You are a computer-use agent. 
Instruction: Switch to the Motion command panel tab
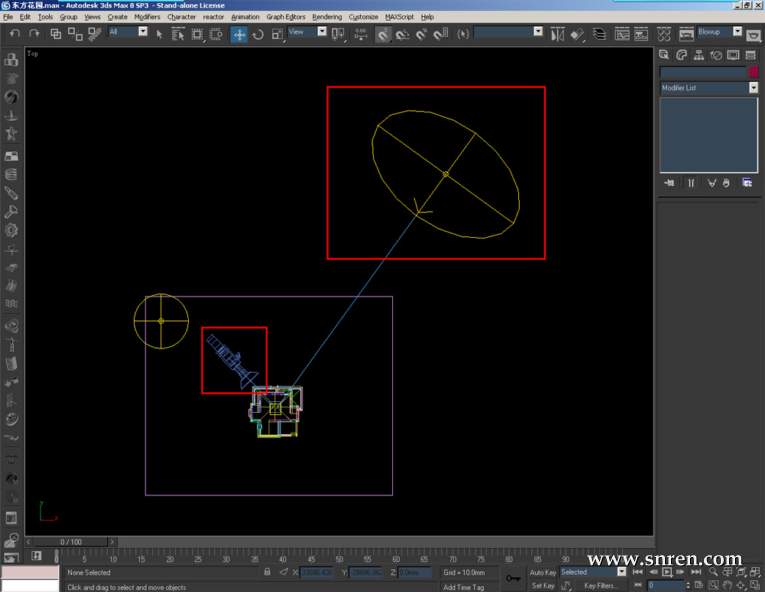tap(716, 55)
